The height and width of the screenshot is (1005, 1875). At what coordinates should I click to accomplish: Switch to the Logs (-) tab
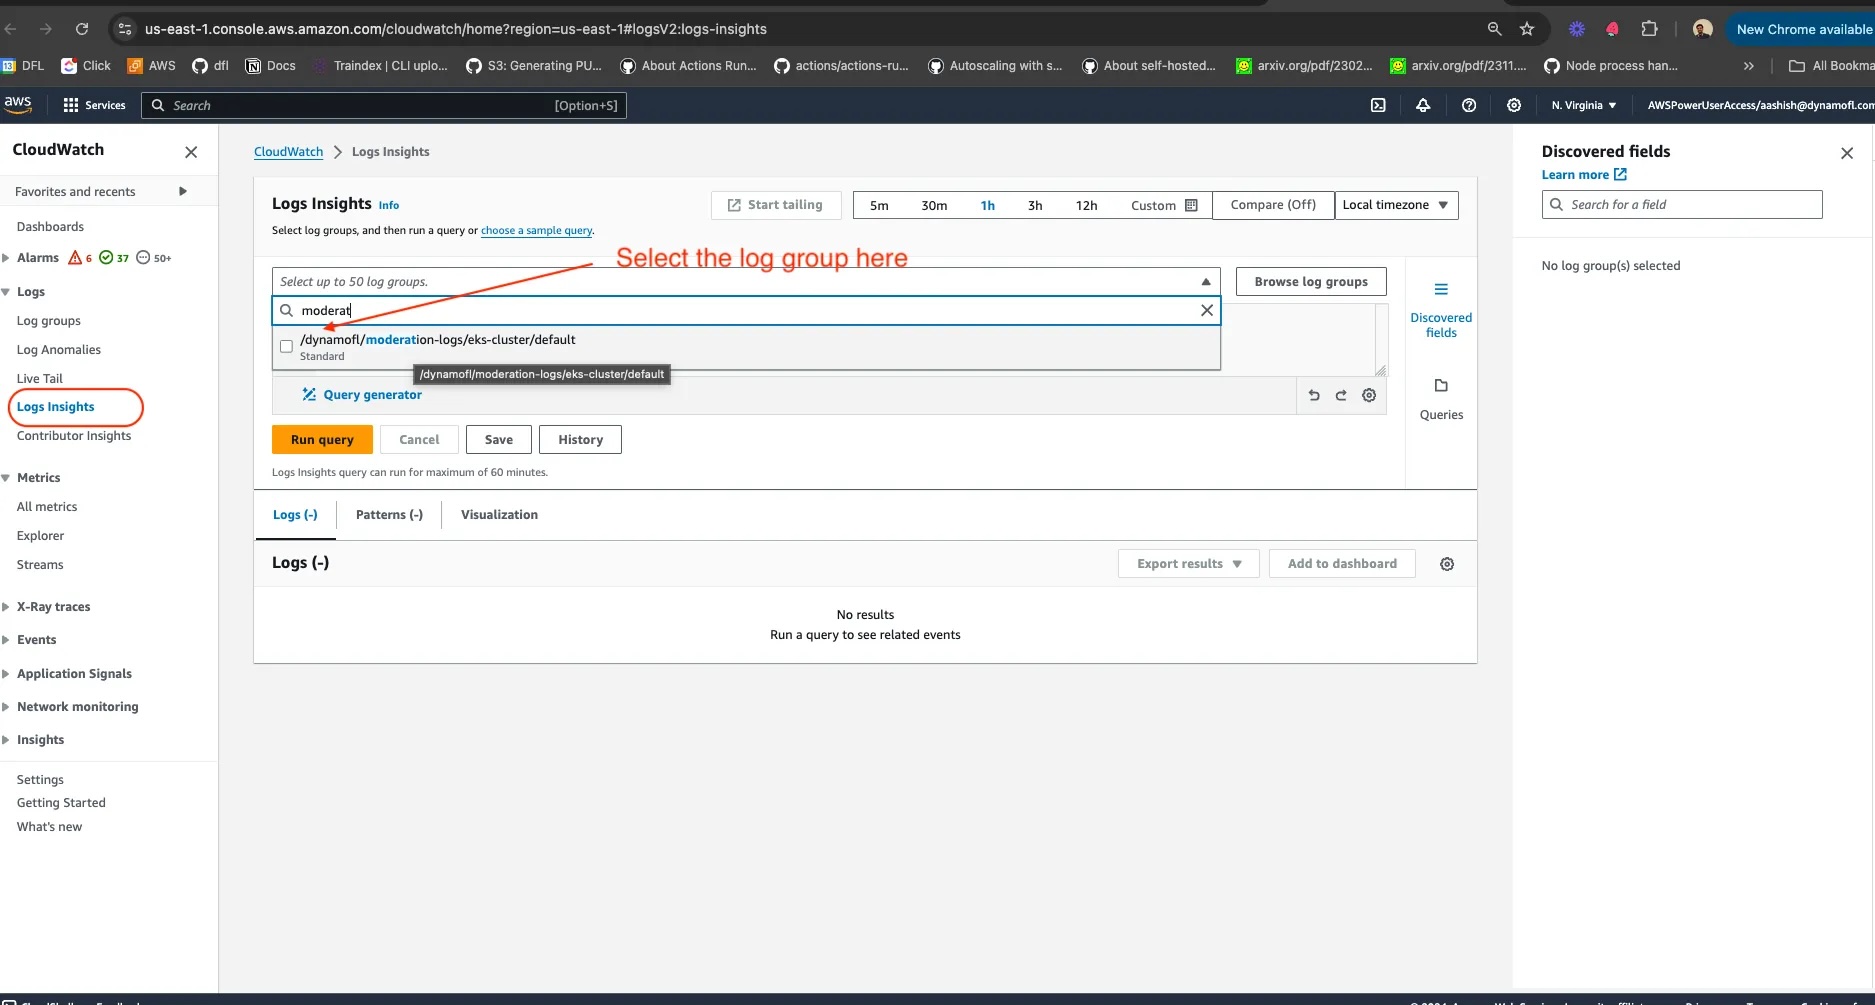[x=295, y=515]
